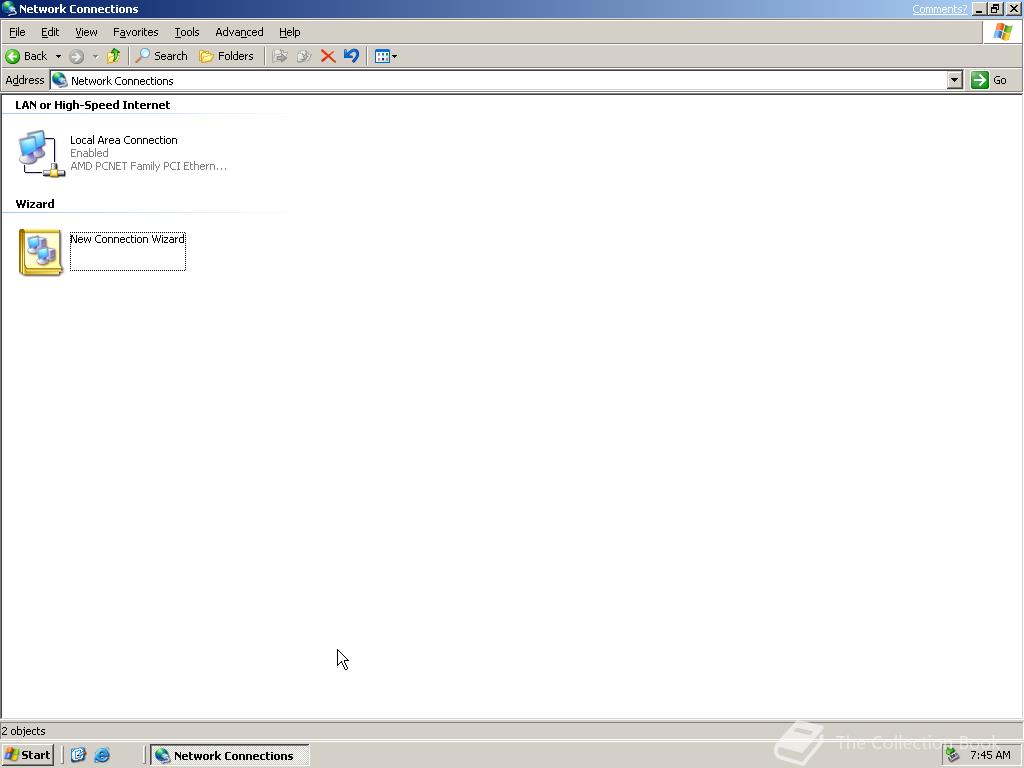Click the Start button

27,755
